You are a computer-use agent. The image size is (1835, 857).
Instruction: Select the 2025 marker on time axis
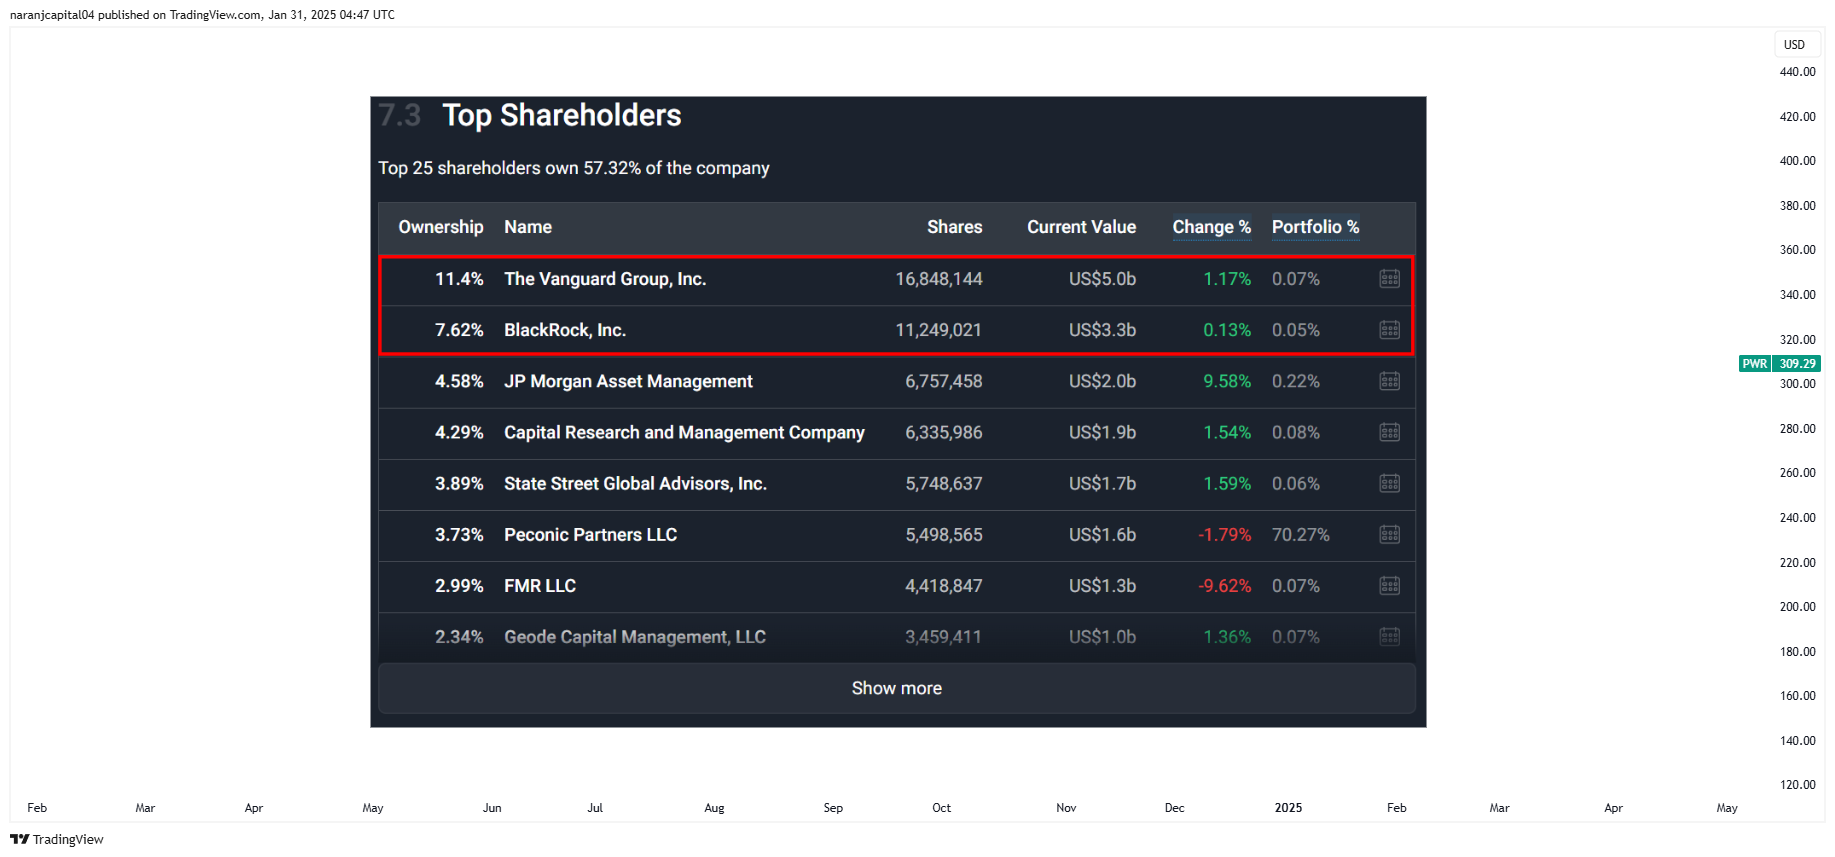tap(1288, 808)
